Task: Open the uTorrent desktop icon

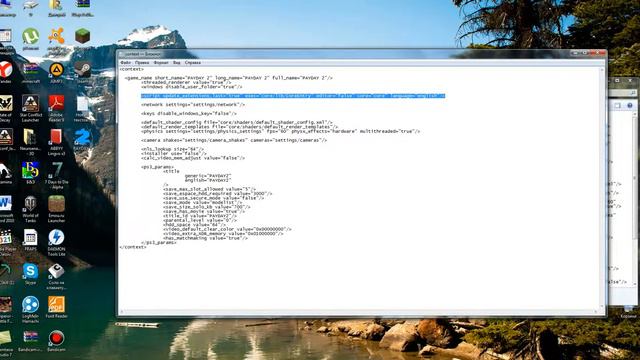Action: pyautogui.click(x=31, y=37)
